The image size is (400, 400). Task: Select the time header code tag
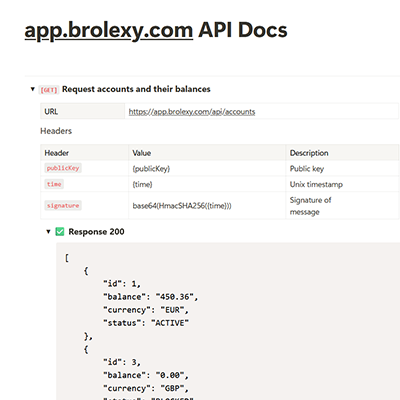54,184
